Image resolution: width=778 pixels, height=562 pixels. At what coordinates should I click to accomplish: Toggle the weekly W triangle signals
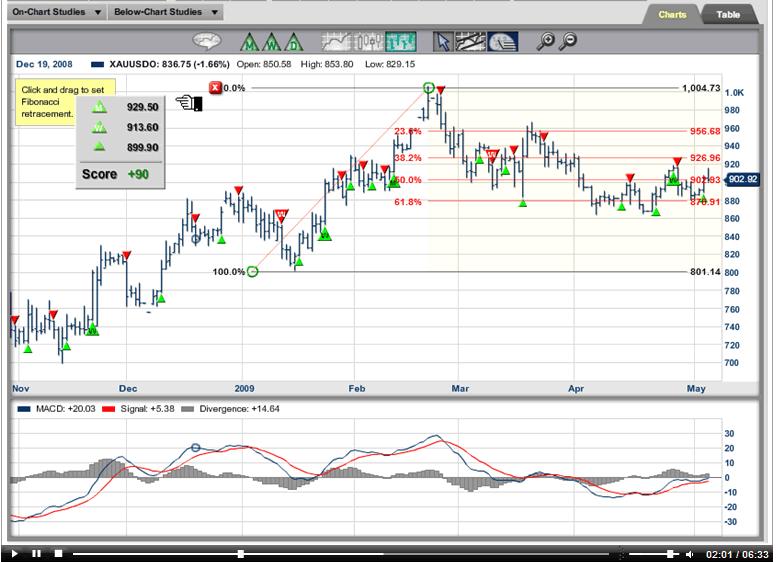[x=272, y=42]
